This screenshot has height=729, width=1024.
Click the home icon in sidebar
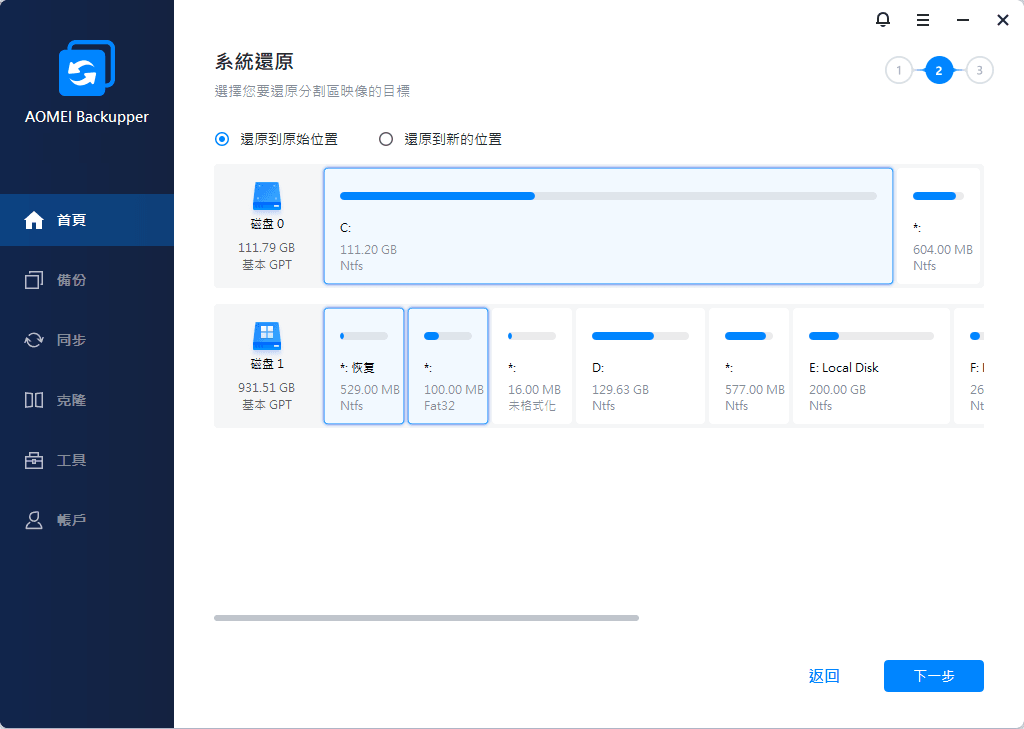click(x=34, y=220)
